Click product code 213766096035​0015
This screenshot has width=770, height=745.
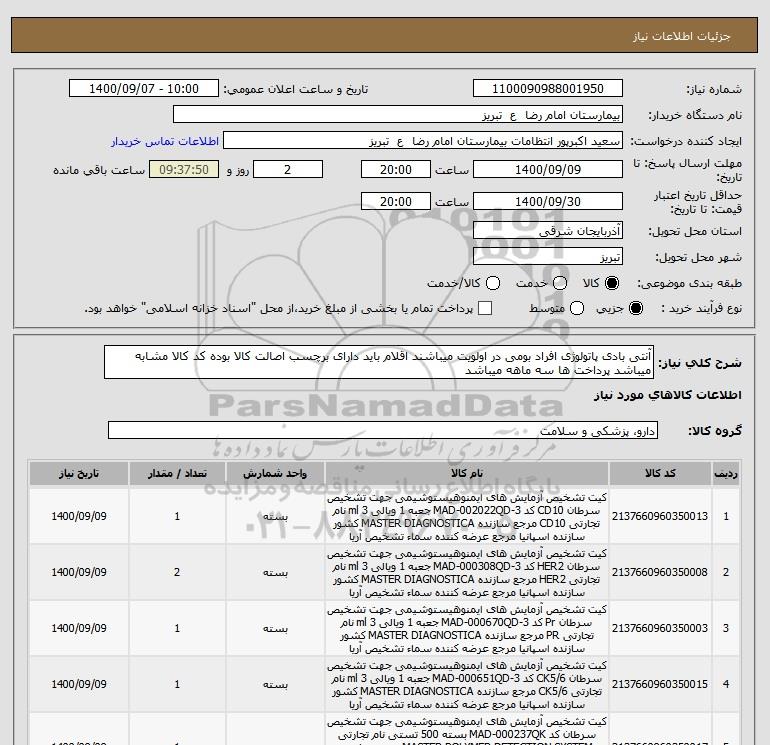[660, 684]
